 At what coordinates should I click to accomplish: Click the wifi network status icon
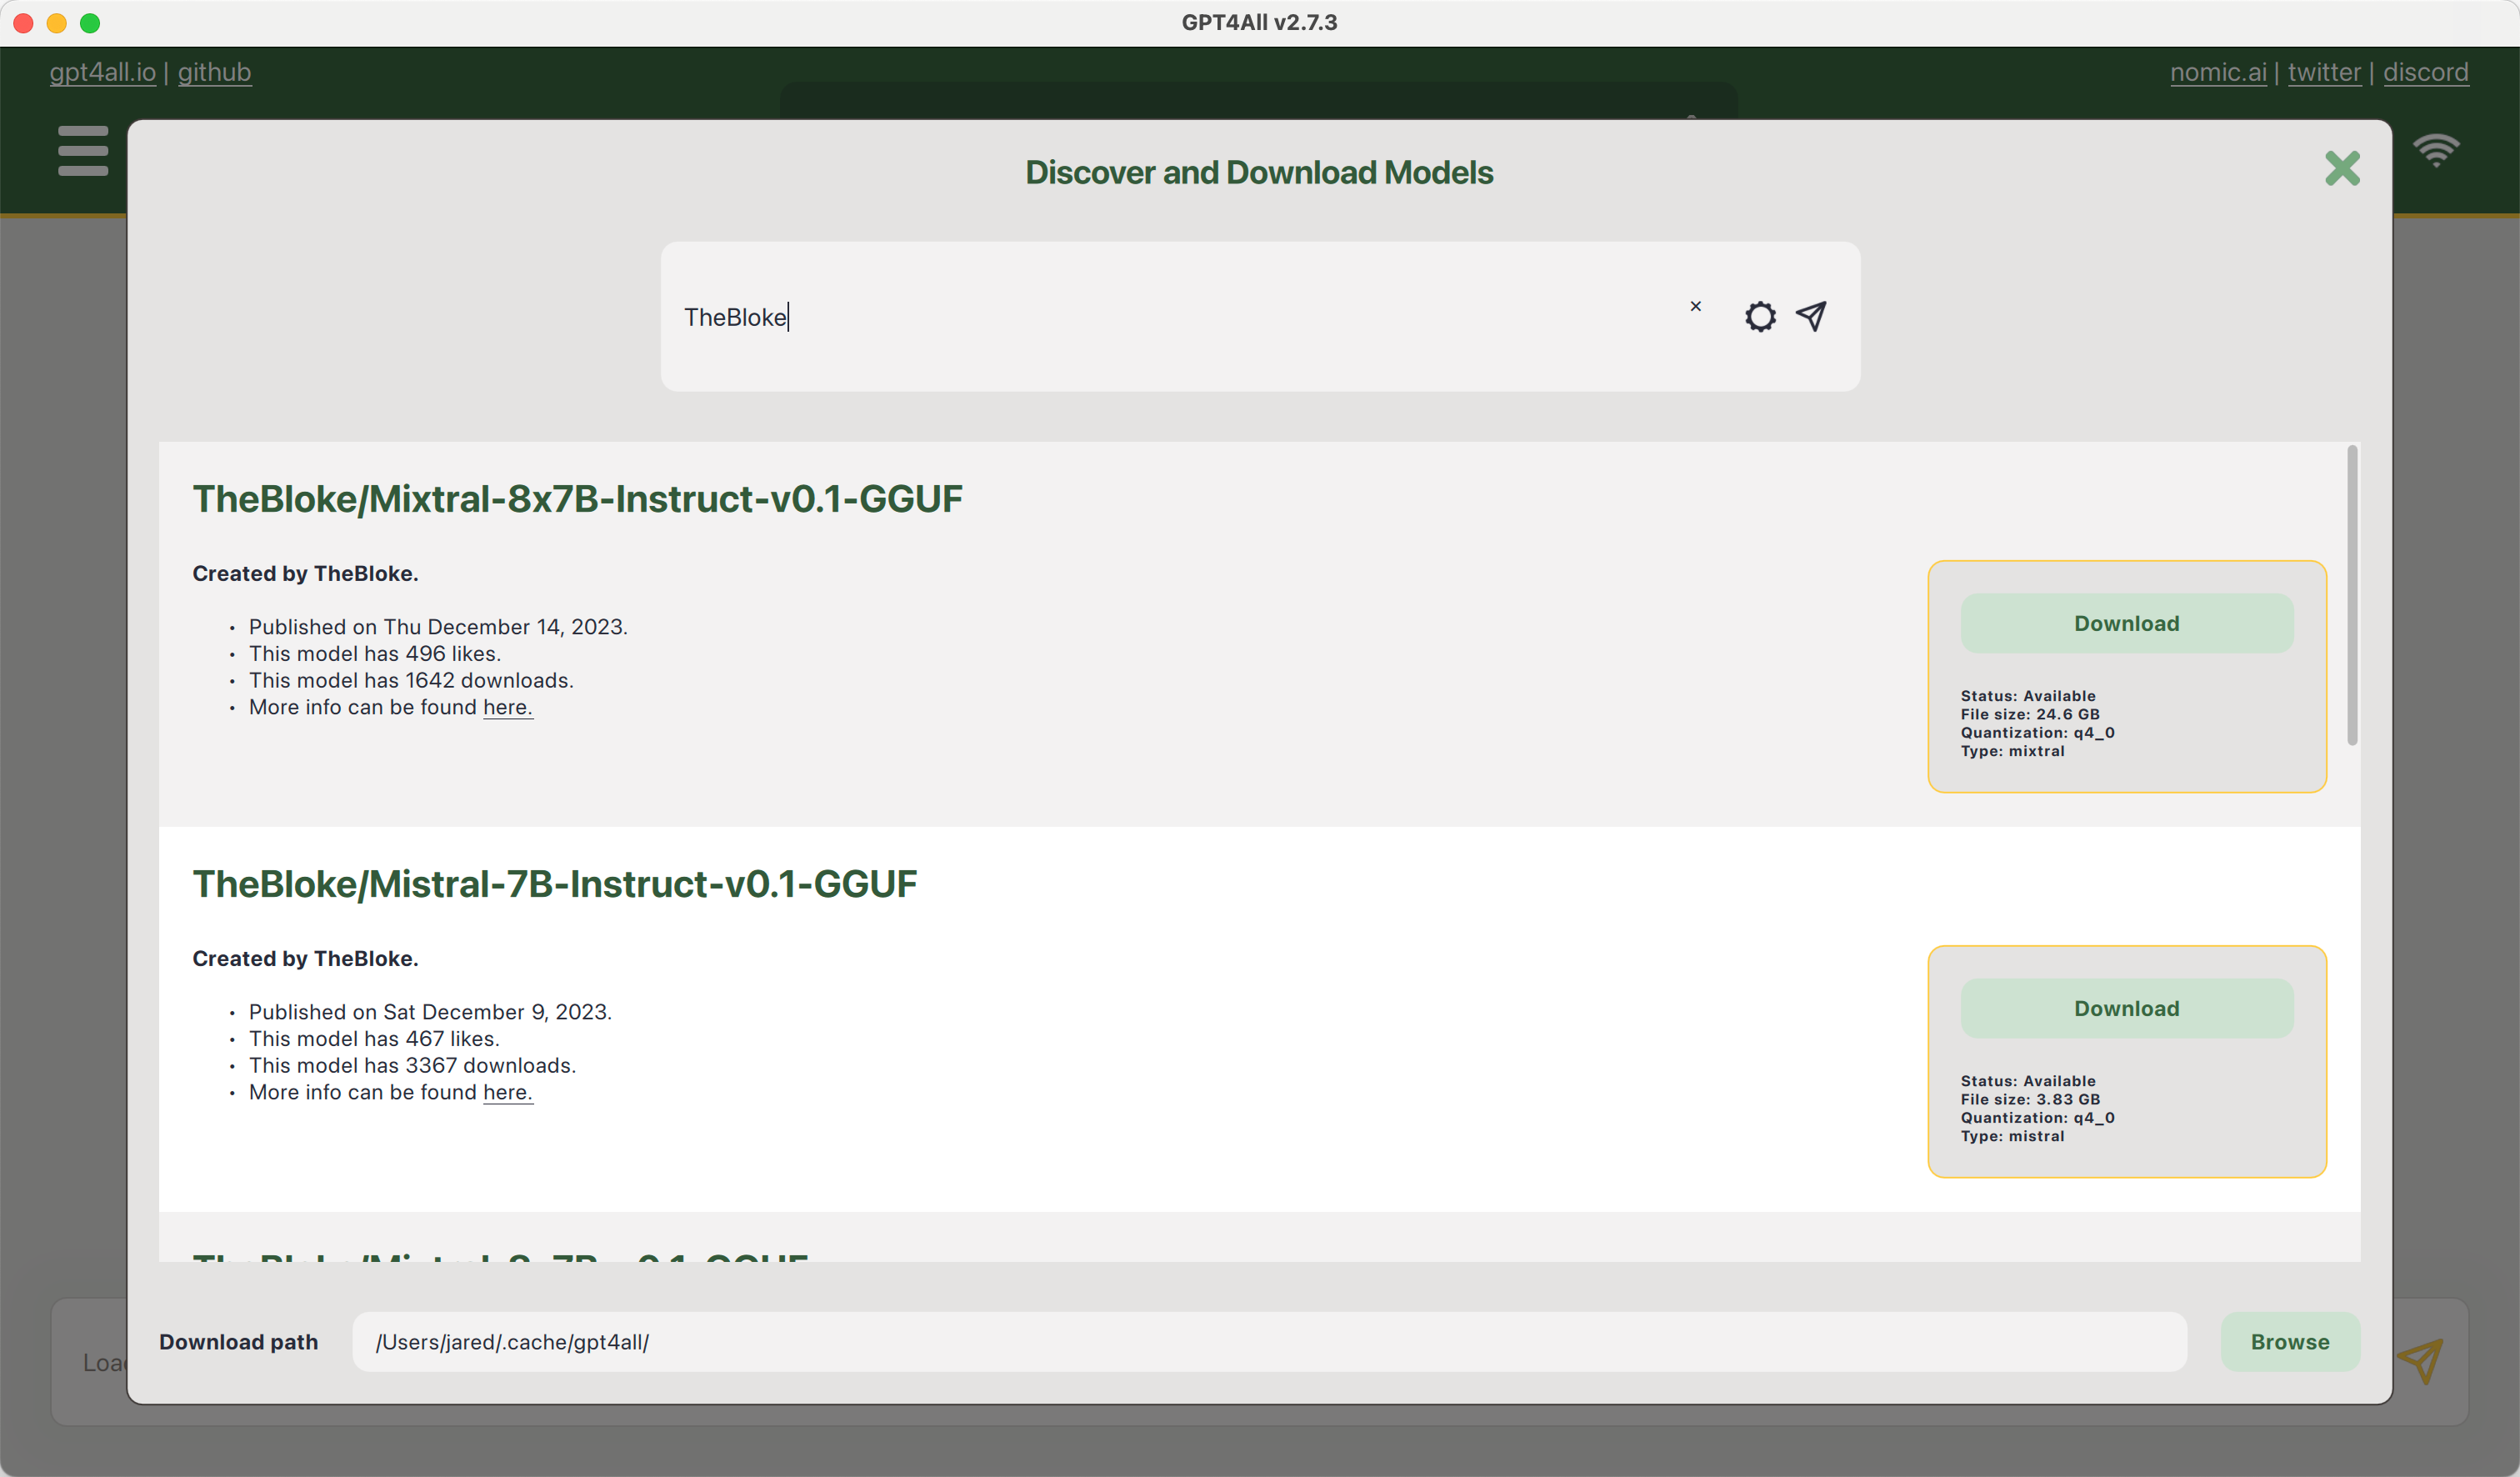tap(2435, 151)
